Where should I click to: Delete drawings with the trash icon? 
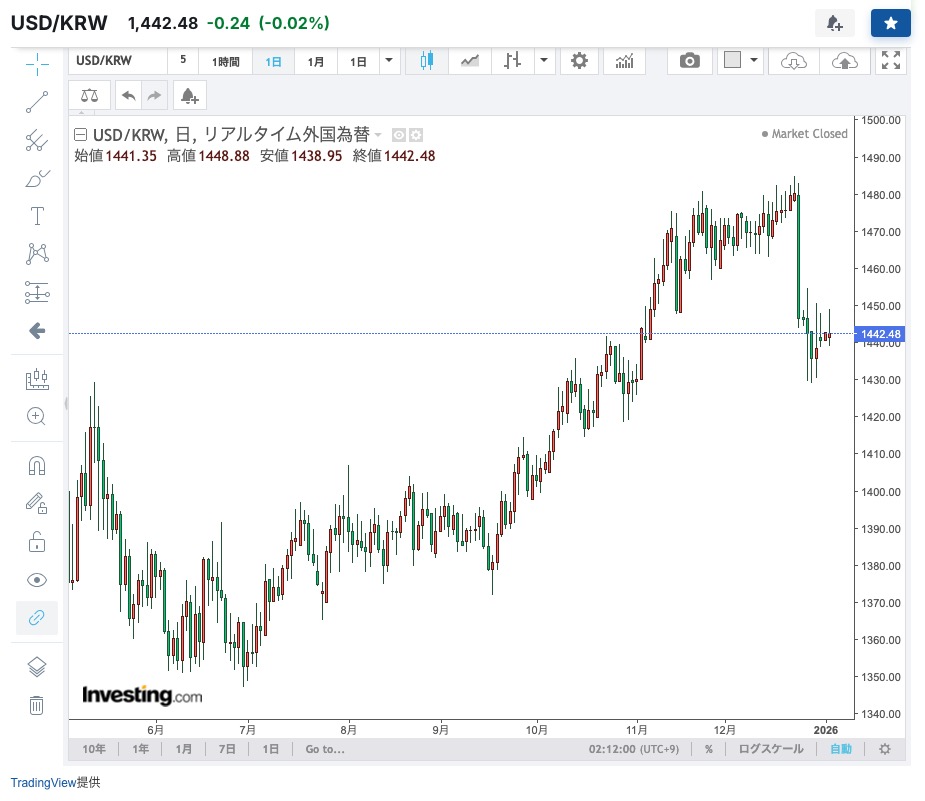37,705
